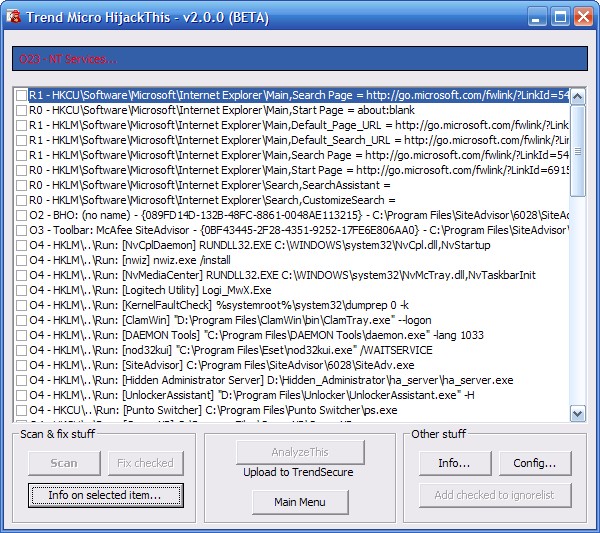Screen dimensions: 600x533
Task: Tick the checkbox for R1 Default_Page_URL entry
Action: (21, 125)
